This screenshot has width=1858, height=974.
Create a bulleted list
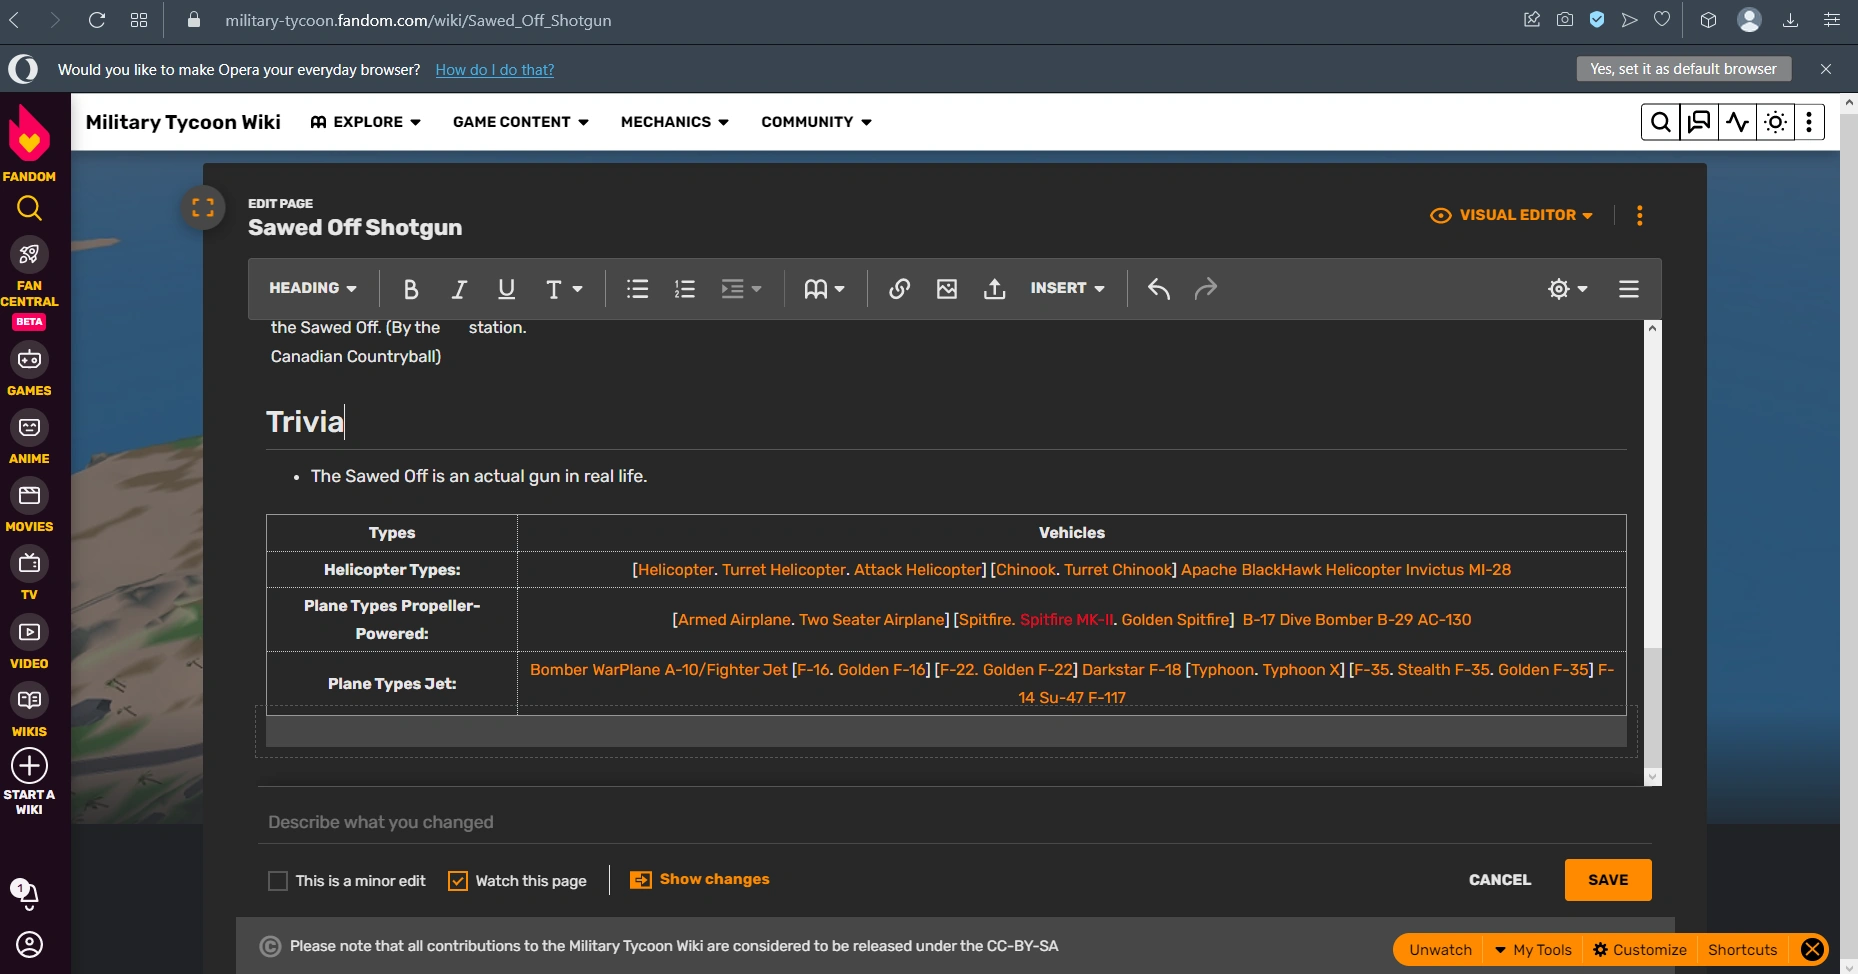click(637, 289)
